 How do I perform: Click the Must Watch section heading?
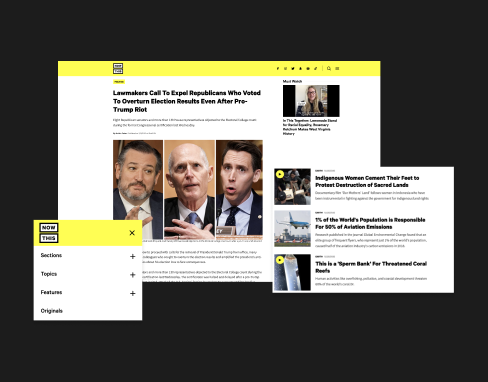(x=292, y=81)
